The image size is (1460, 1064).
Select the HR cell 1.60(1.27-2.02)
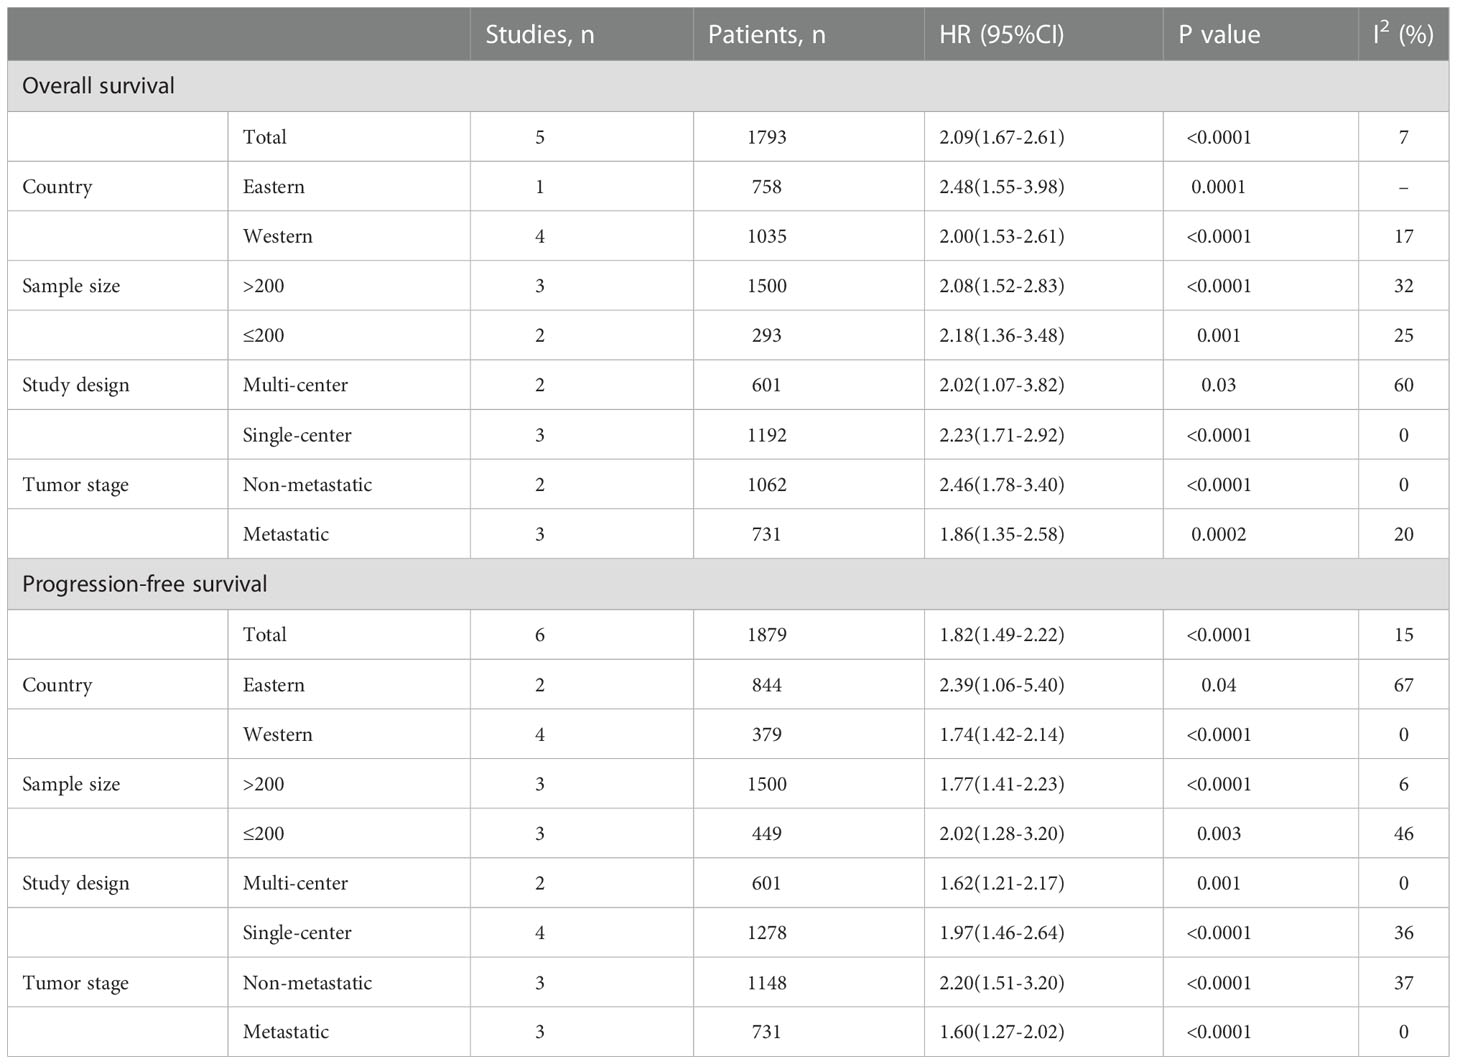click(1001, 1032)
